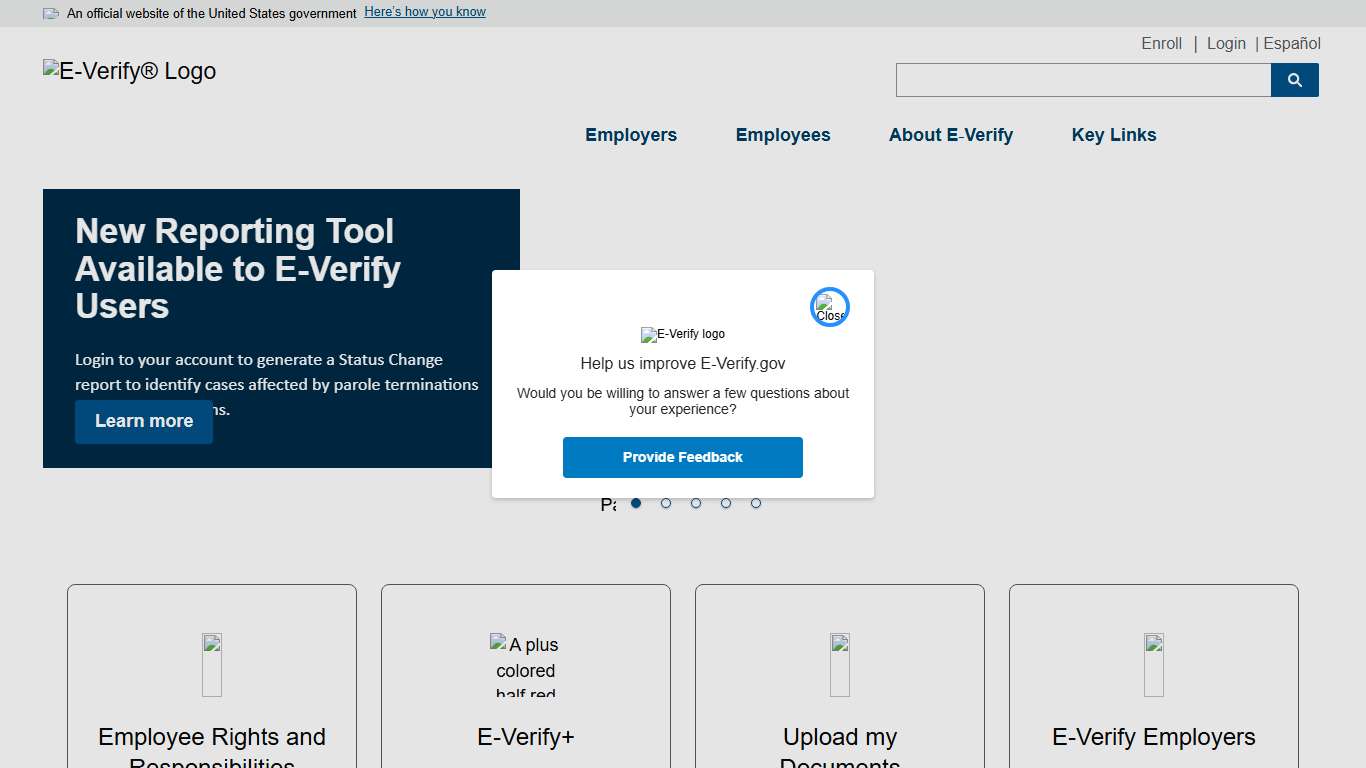Open the About E-Verify navigation menu
This screenshot has width=1366, height=768.
[x=951, y=135]
